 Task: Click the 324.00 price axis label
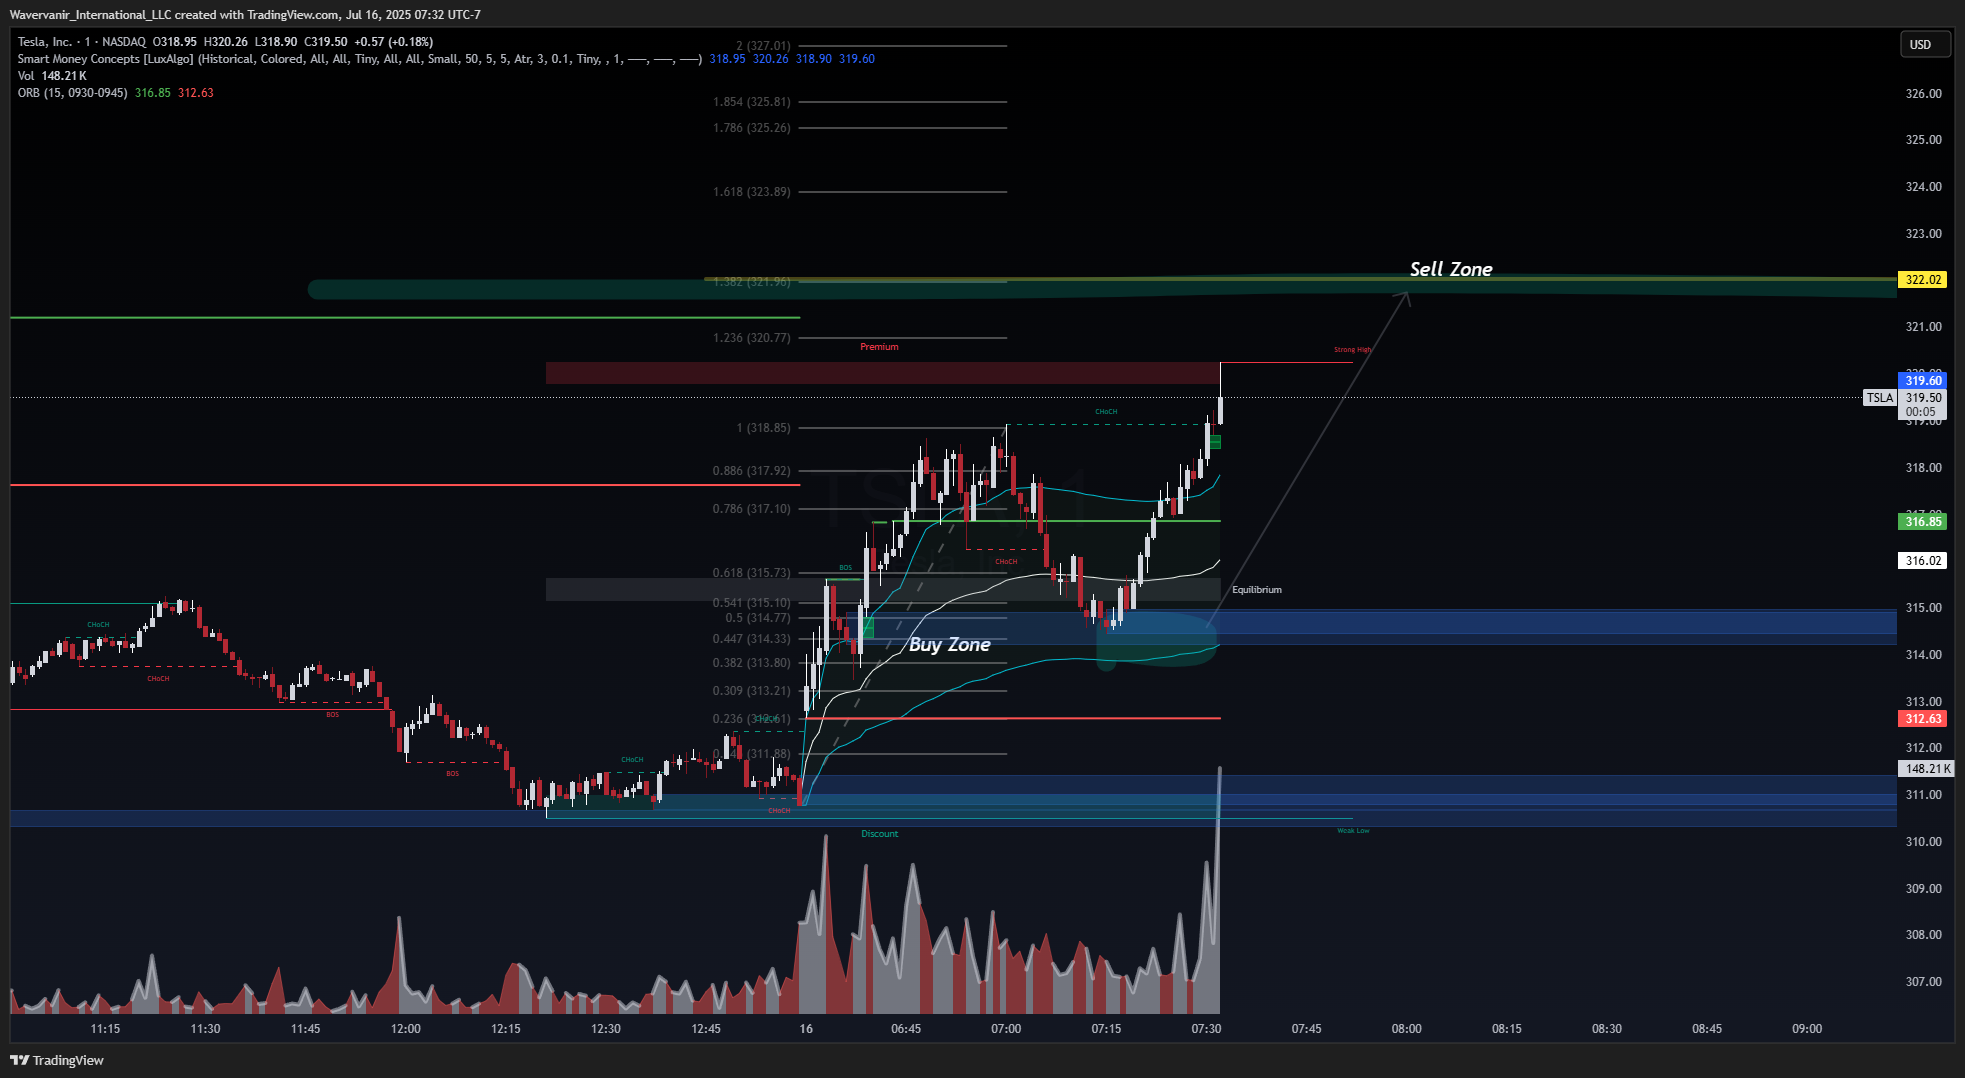click(x=1923, y=187)
